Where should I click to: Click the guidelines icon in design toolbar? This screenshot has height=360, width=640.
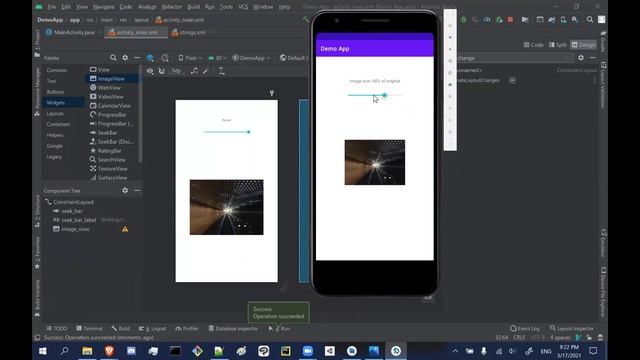[x=221, y=71]
